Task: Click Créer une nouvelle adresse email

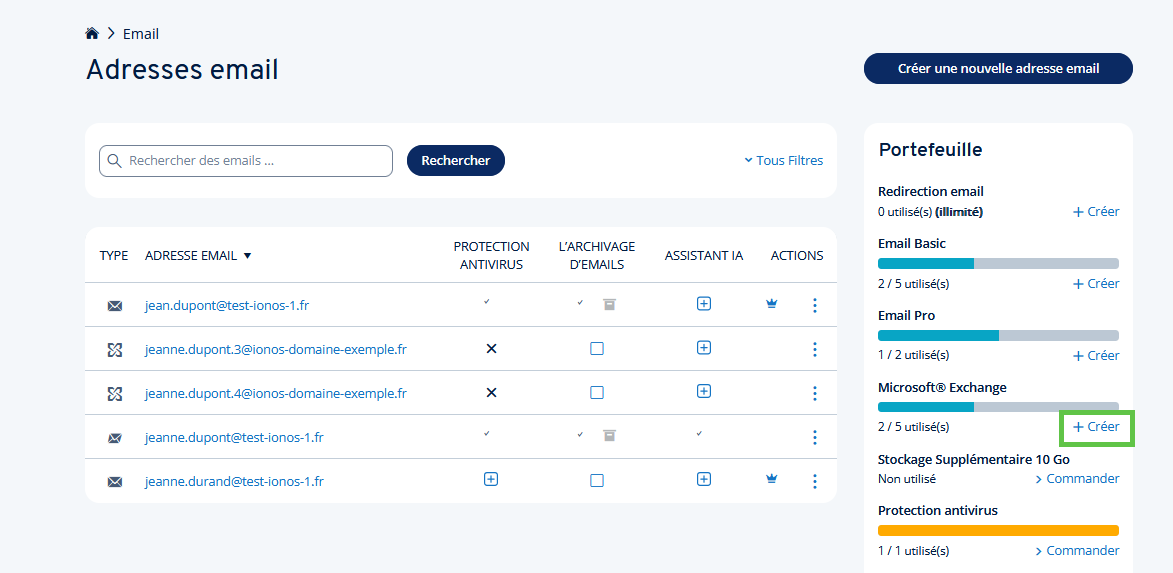Action: [997, 69]
